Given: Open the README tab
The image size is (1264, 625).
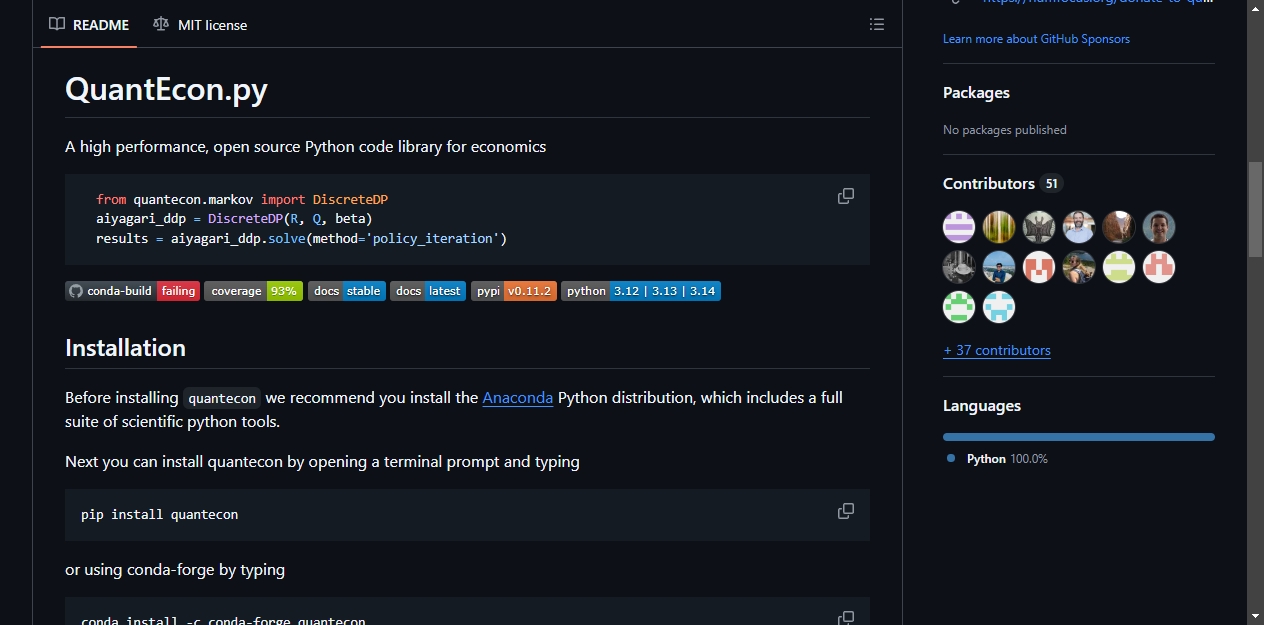Looking at the screenshot, I should click(89, 25).
